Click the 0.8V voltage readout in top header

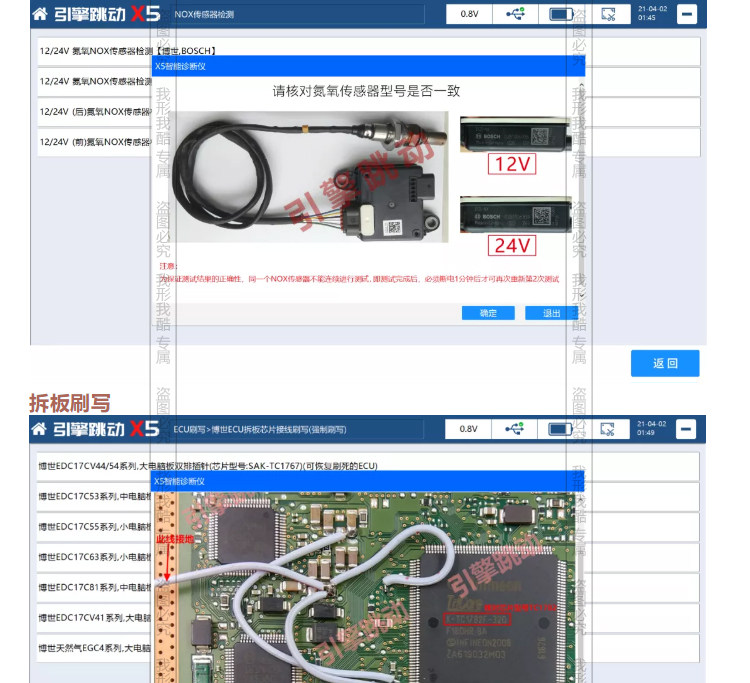click(469, 14)
